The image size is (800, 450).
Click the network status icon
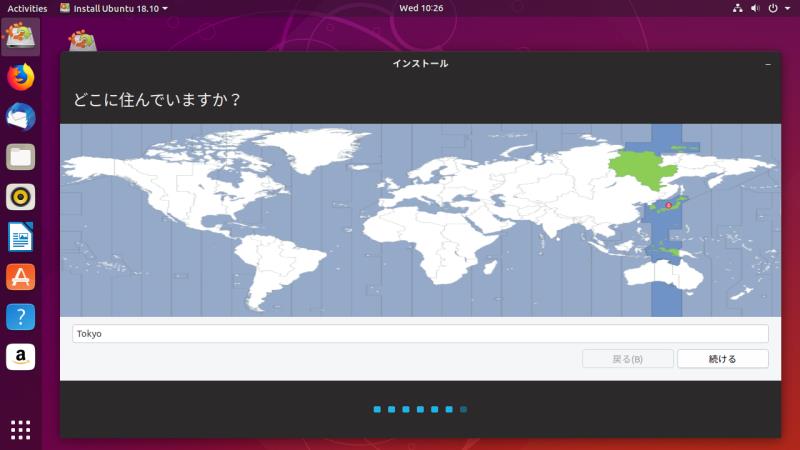737,8
